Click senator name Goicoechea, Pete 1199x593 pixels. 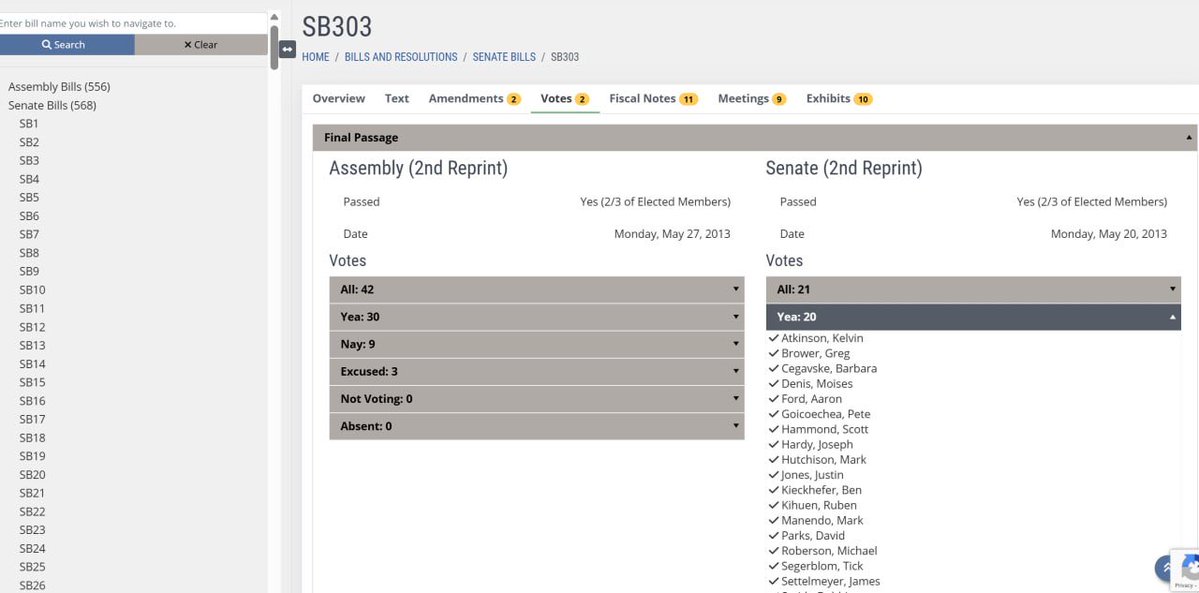[826, 415]
